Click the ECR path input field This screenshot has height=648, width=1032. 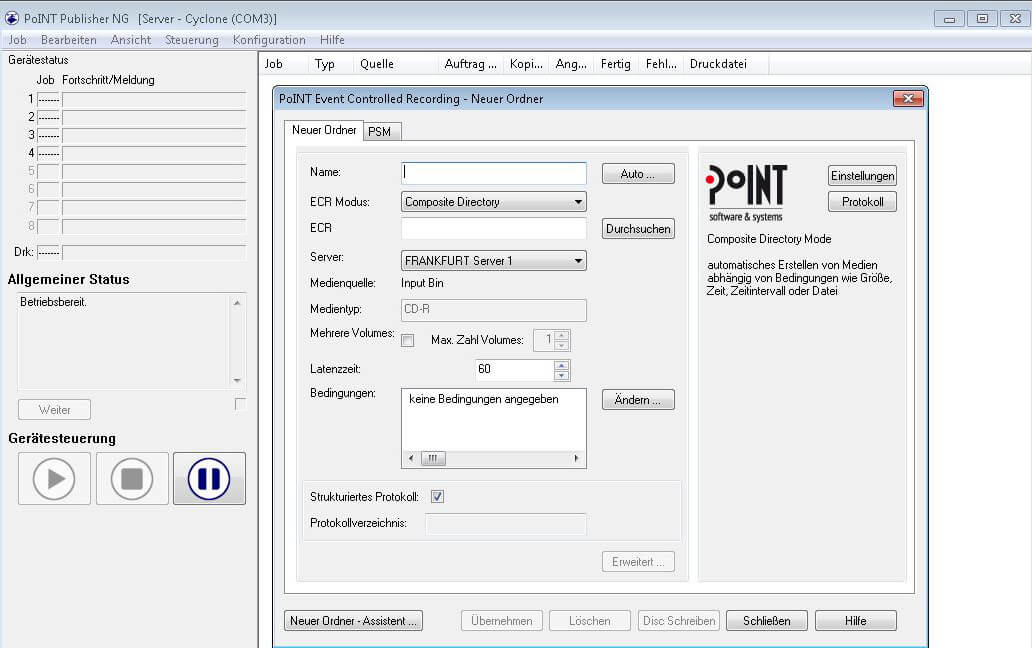[x=494, y=228]
